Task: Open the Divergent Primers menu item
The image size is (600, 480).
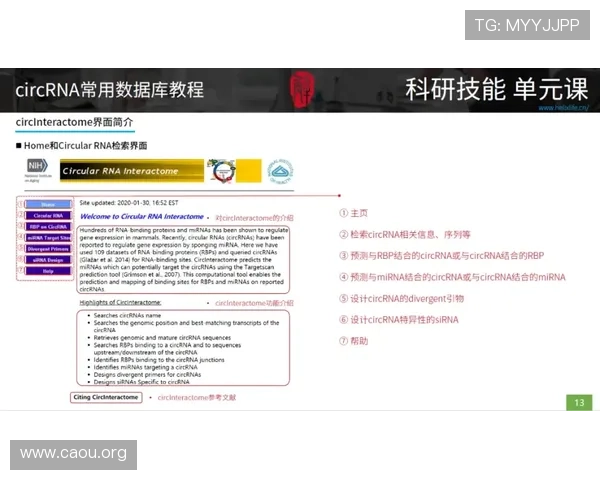Action: (x=48, y=249)
